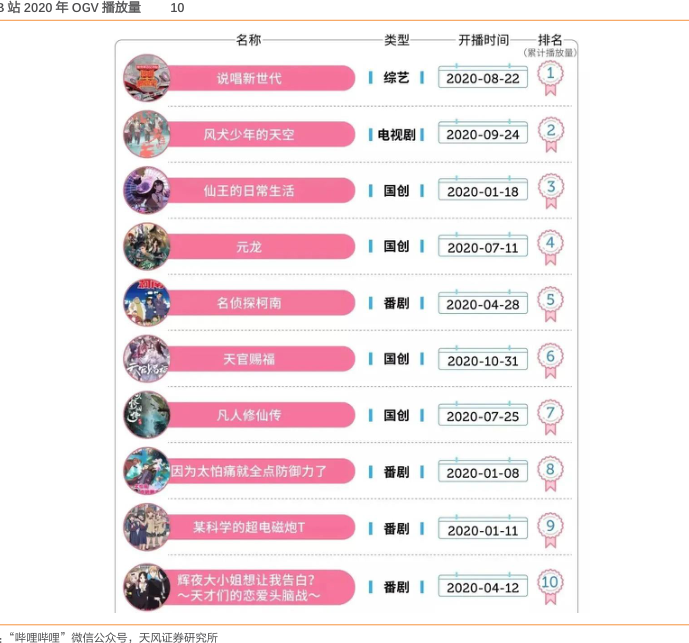
Task: Click the 电视剧 type label
Action: point(396,134)
